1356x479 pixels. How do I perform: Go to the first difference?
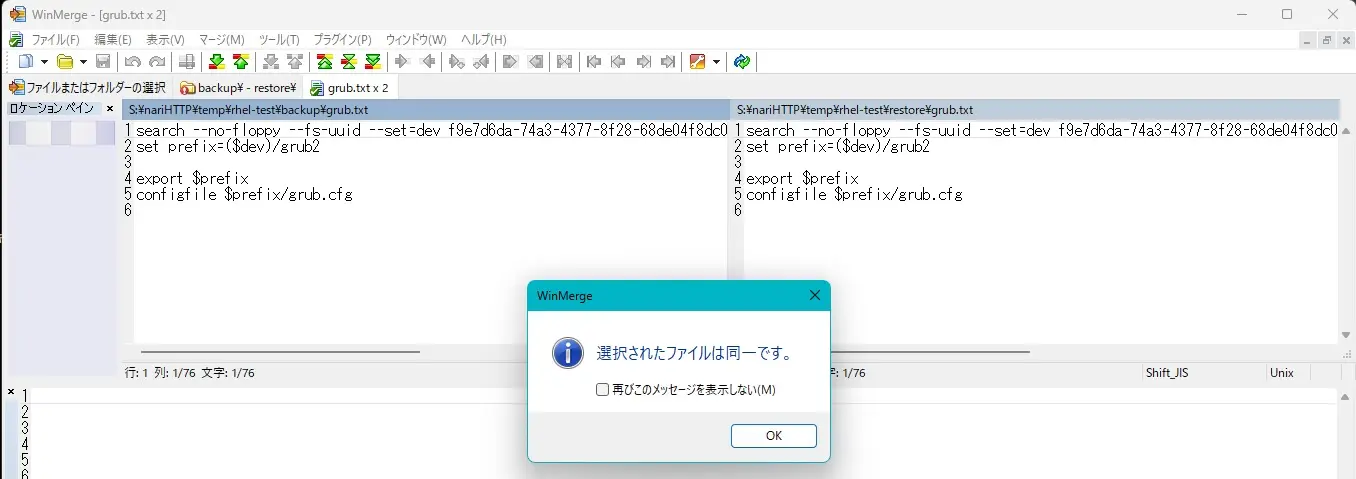point(325,62)
